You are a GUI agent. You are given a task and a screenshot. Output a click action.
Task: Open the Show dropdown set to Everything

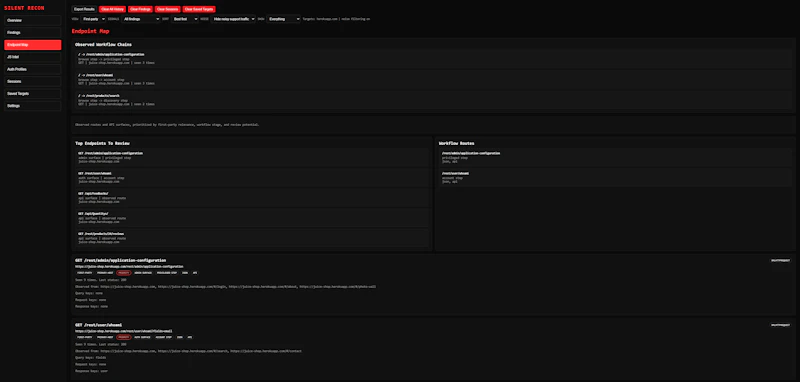click(284, 19)
